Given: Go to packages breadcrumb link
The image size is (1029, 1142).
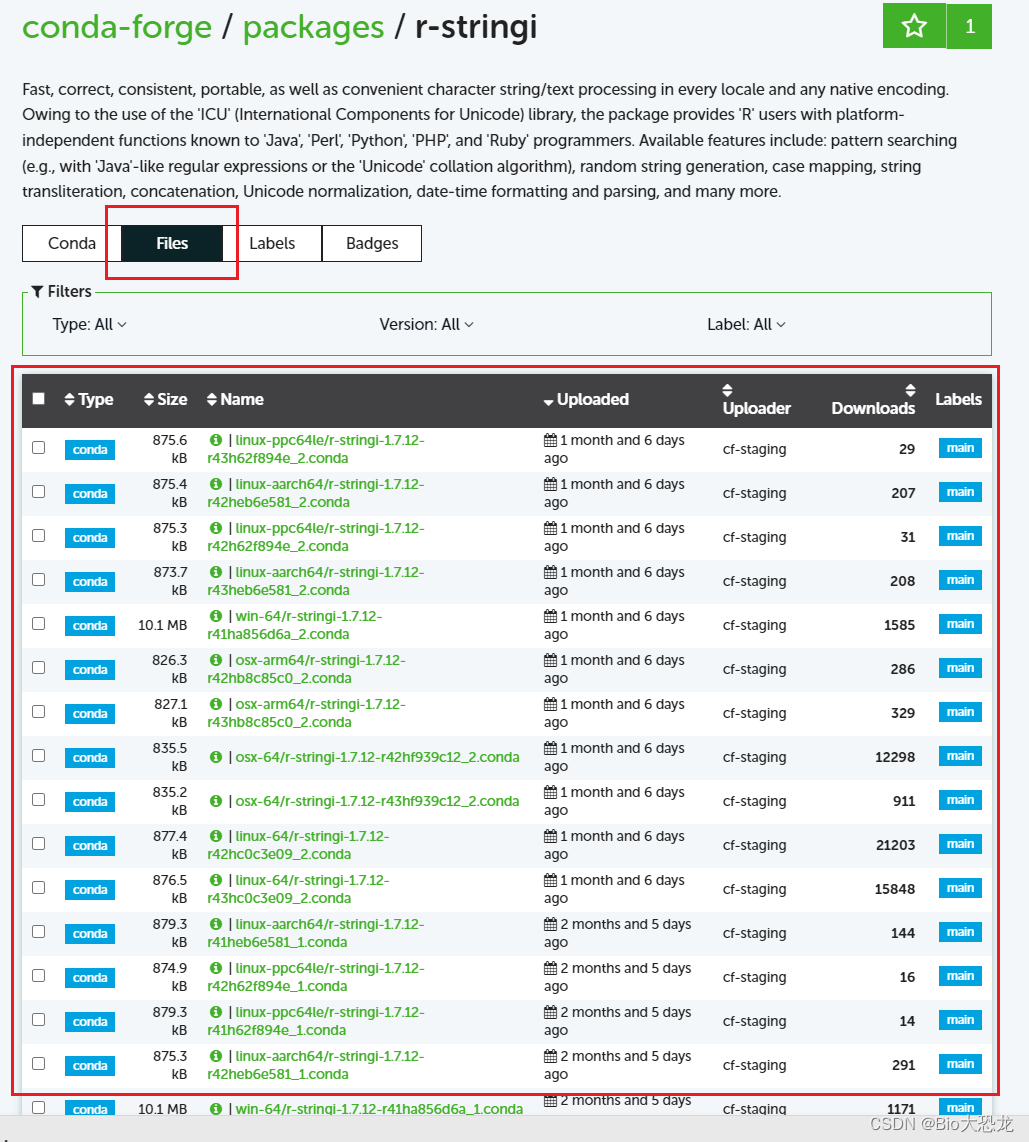Looking at the screenshot, I should (313, 27).
